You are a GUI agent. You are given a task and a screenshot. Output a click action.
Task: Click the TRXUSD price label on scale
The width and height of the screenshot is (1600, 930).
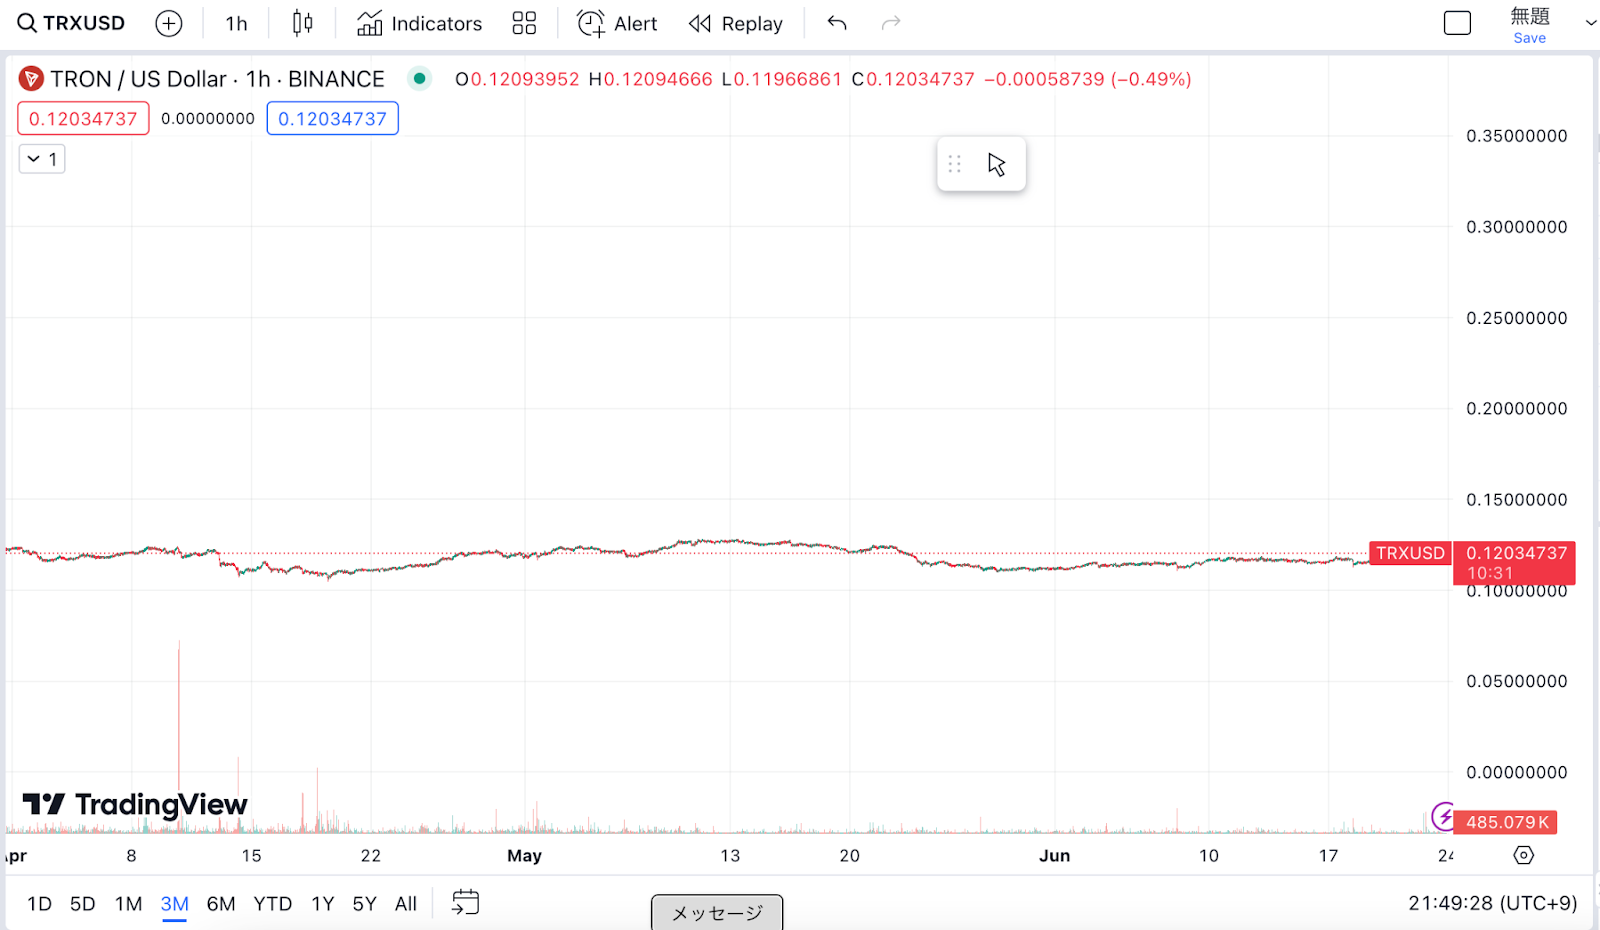pyautogui.click(x=1410, y=553)
